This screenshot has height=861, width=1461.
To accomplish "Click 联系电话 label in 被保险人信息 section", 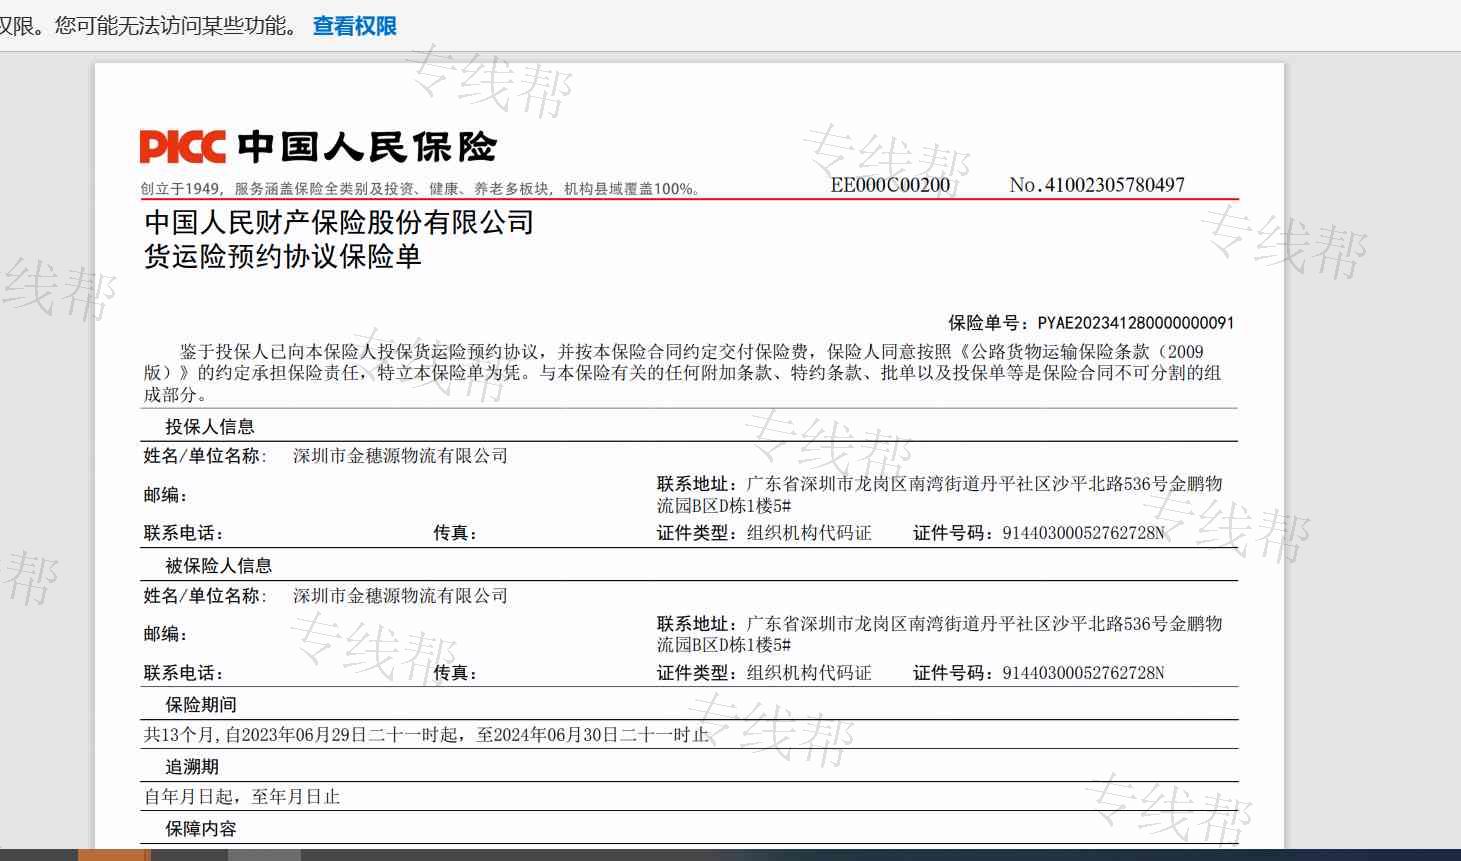I will [184, 673].
